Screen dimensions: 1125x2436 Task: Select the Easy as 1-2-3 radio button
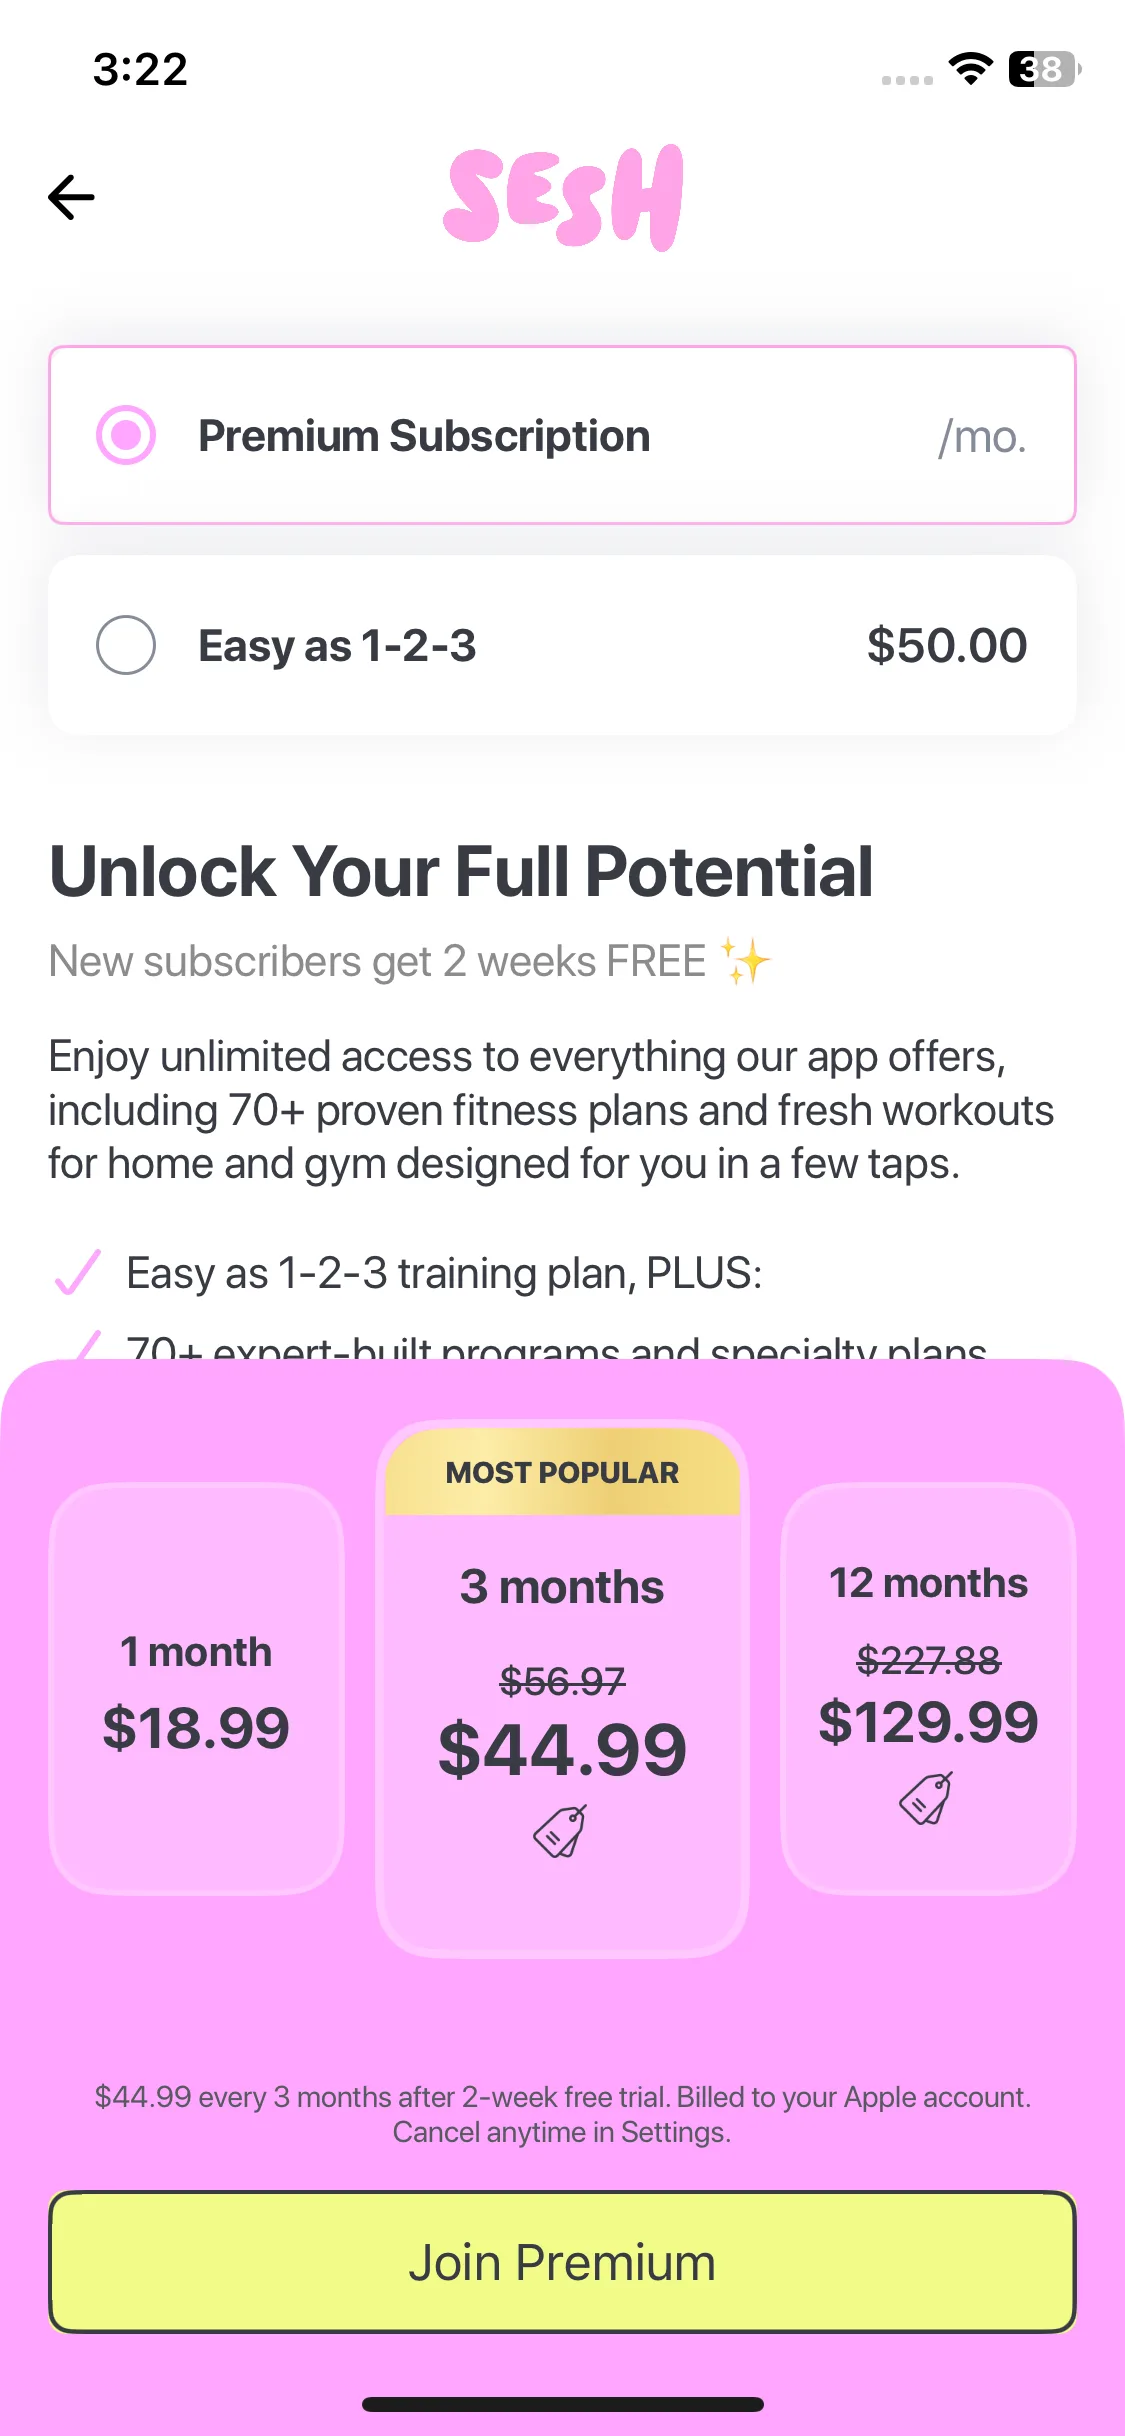(126, 645)
